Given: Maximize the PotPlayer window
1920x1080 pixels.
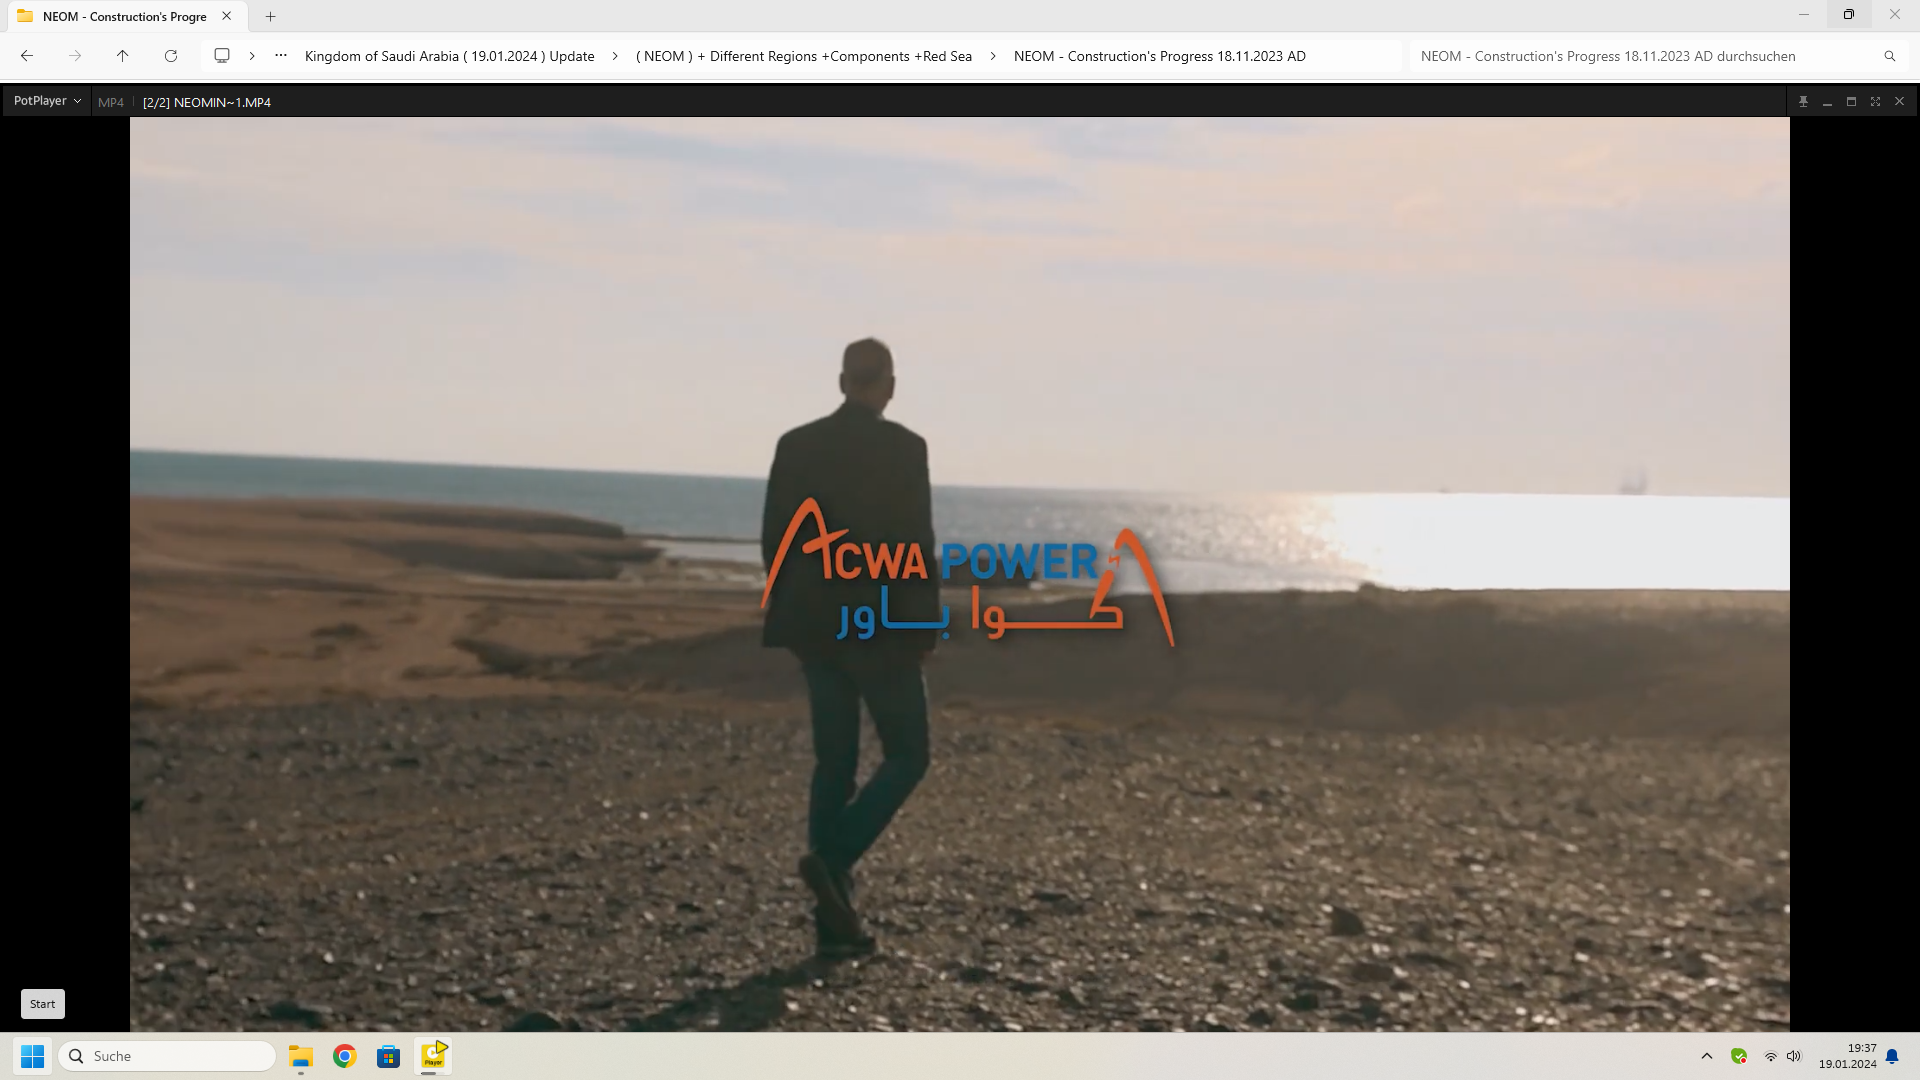Looking at the screenshot, I should (1851, 102).
